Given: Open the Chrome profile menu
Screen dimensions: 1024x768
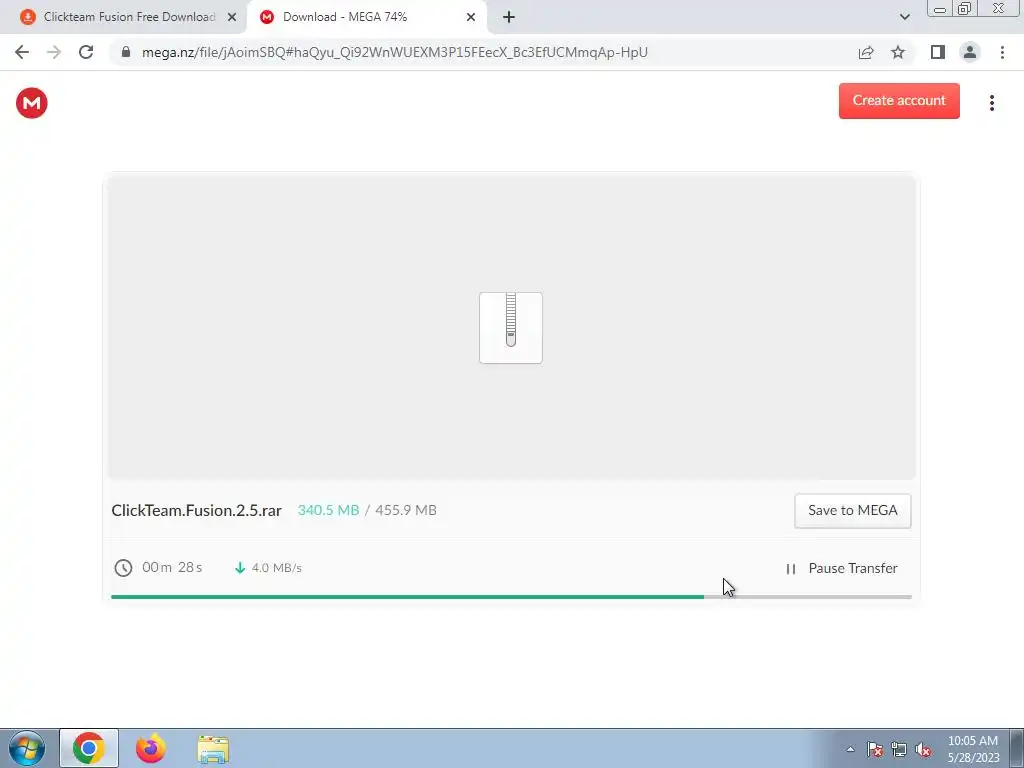Looking at the screenshot, I should (970, 52).
